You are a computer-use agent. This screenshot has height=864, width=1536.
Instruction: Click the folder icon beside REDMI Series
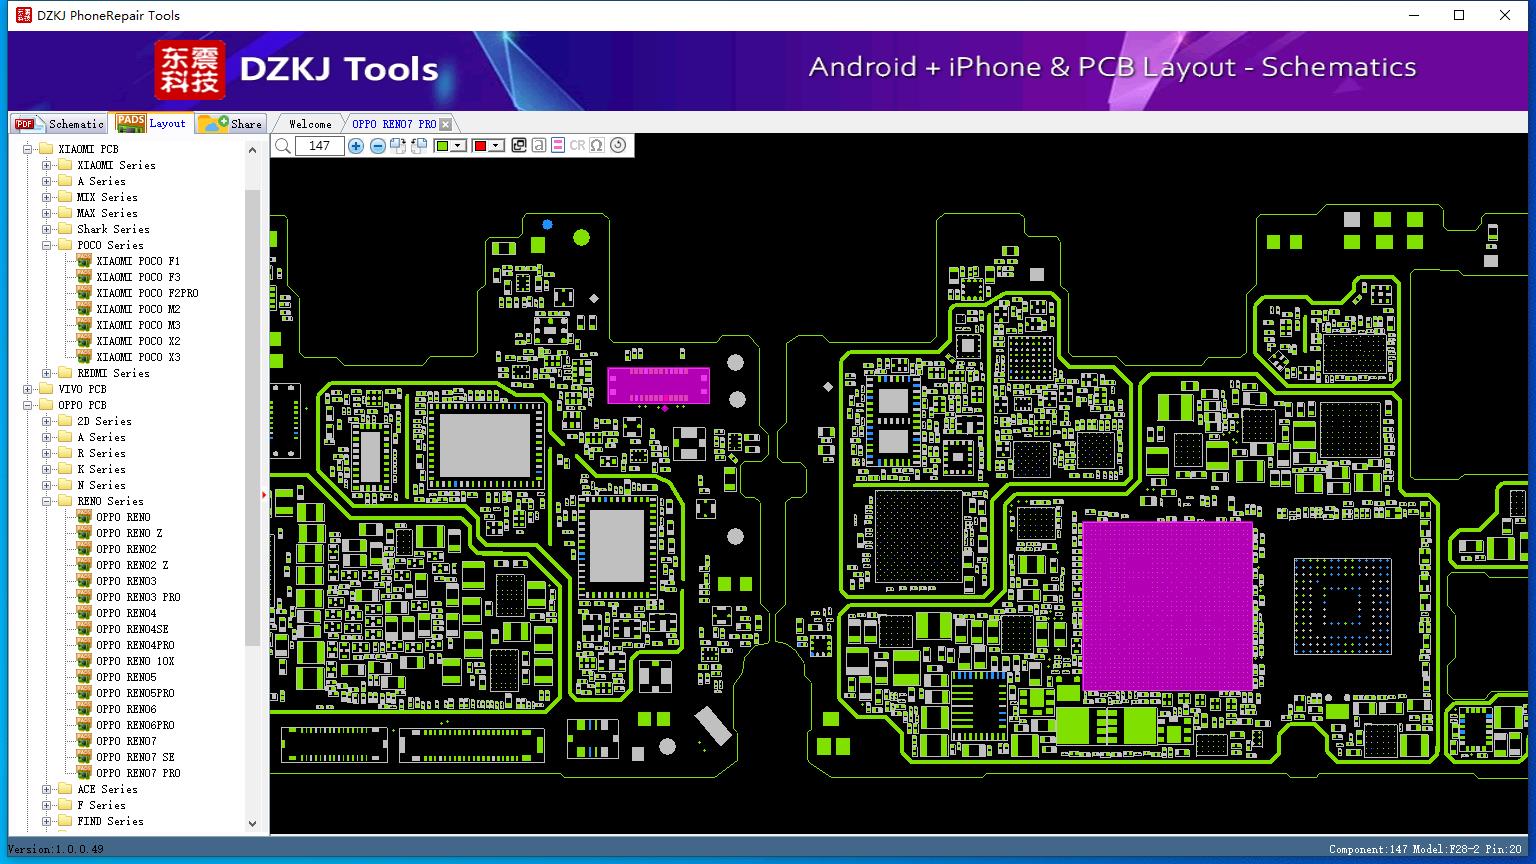coord(65,373)
